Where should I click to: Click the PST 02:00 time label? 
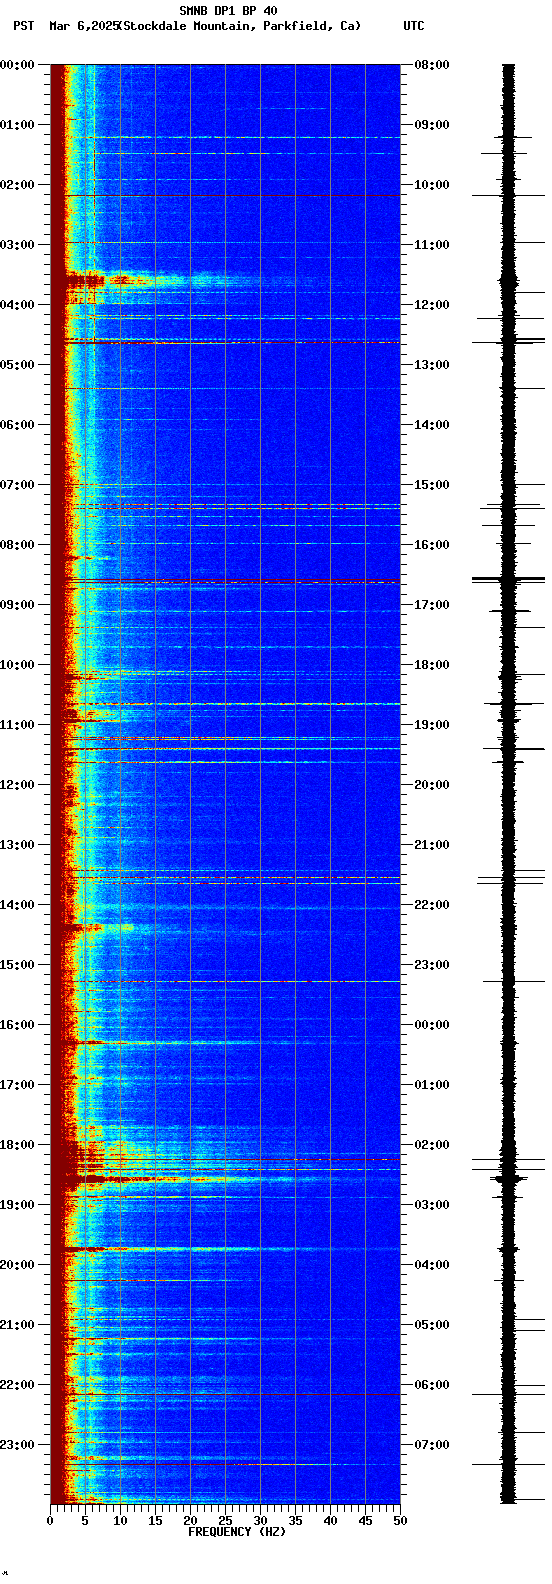(x=17, y=185)
